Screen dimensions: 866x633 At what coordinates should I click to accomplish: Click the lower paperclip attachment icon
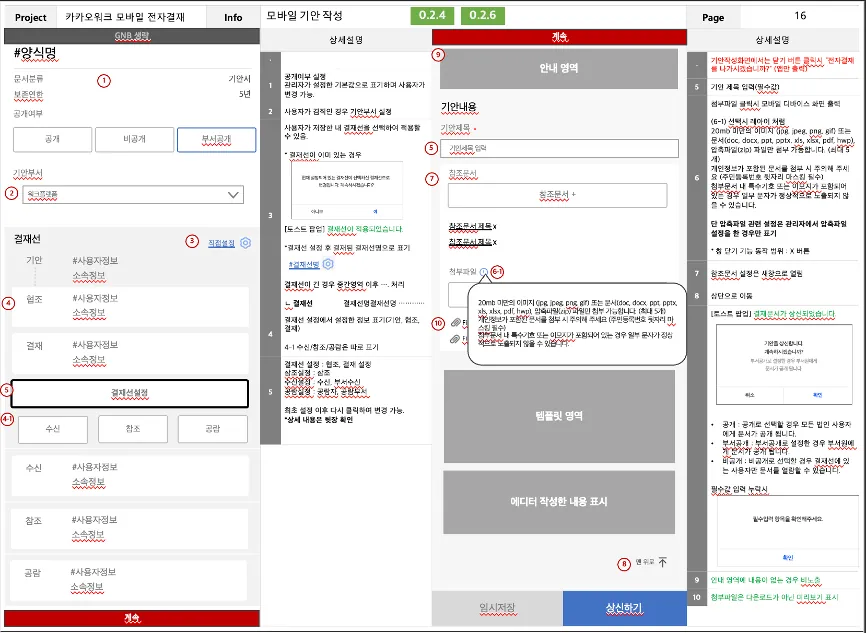tap(456, 339)
